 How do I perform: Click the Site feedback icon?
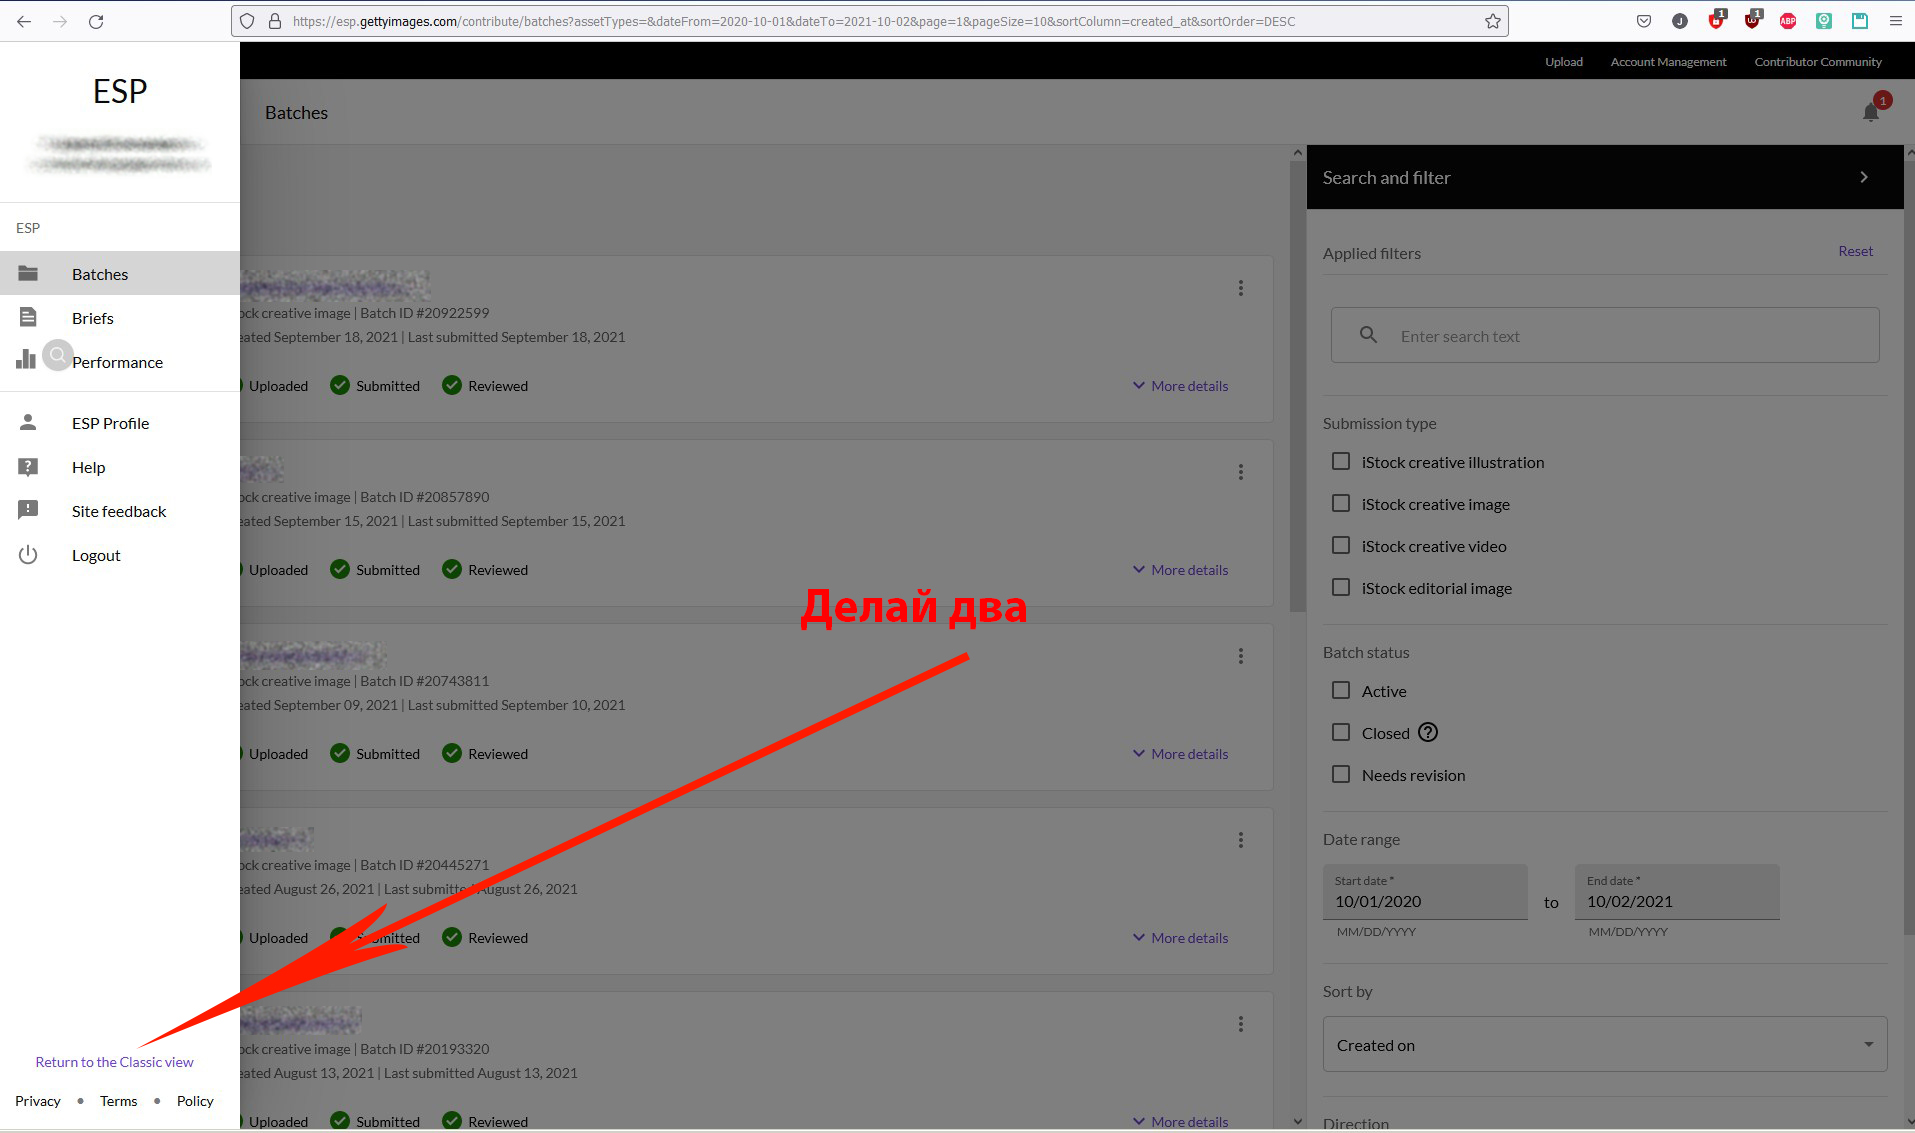(28, 511)
